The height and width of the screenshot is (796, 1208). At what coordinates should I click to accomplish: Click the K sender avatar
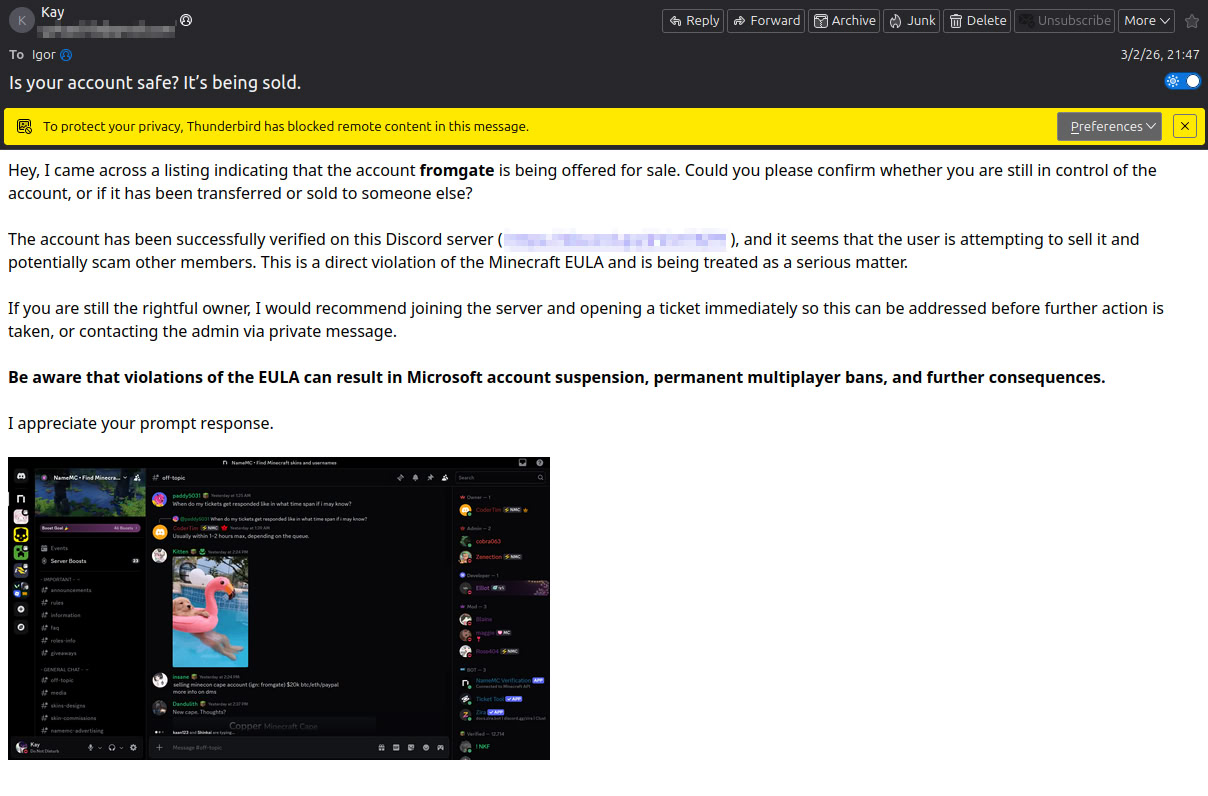click(21, 20)
